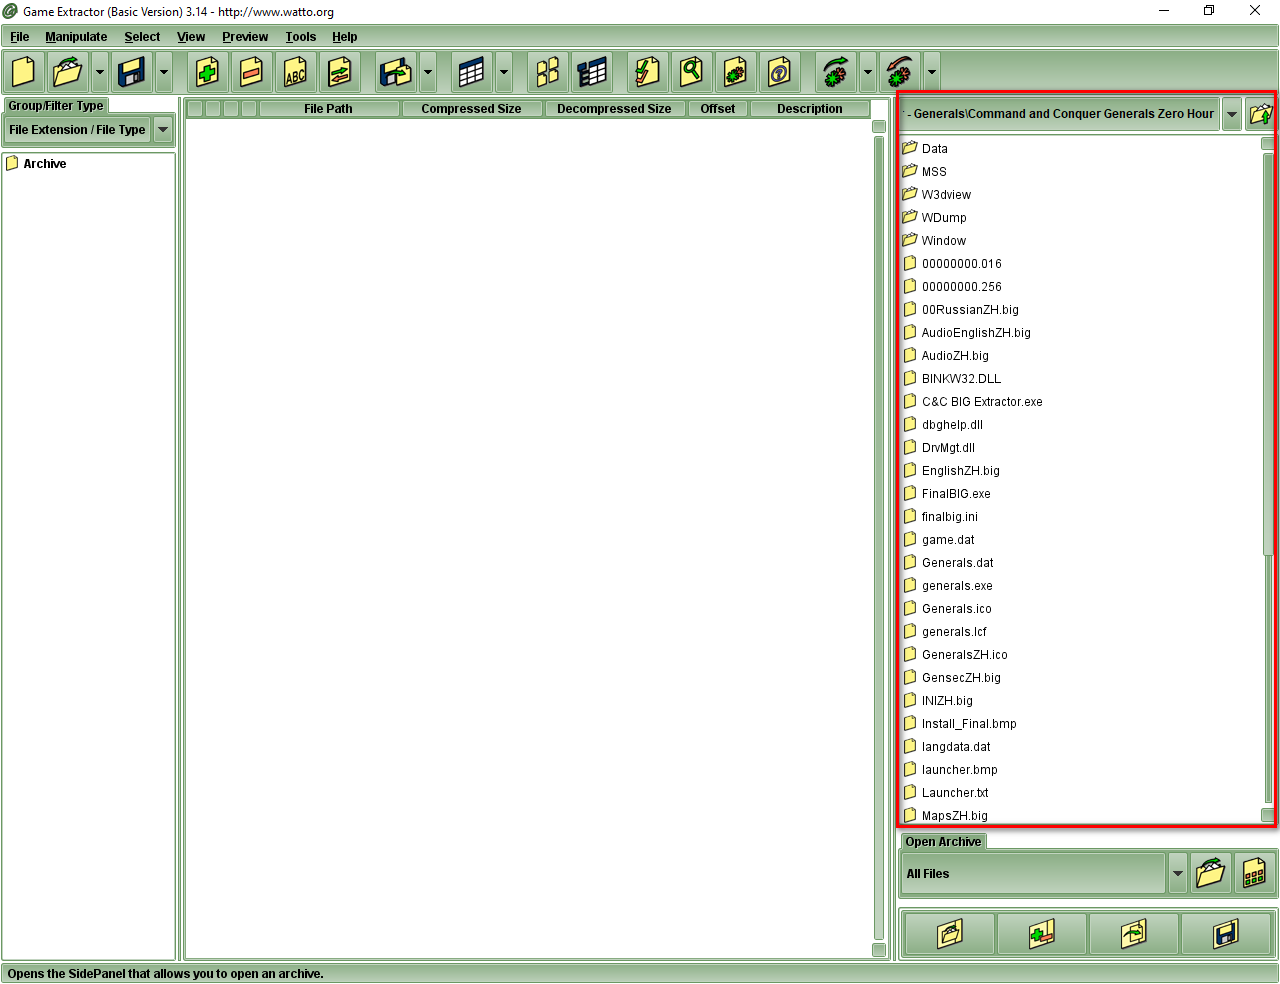Screen dimensions: 1280x984
Task: Open the Select menu
Action: click(142, 37)
